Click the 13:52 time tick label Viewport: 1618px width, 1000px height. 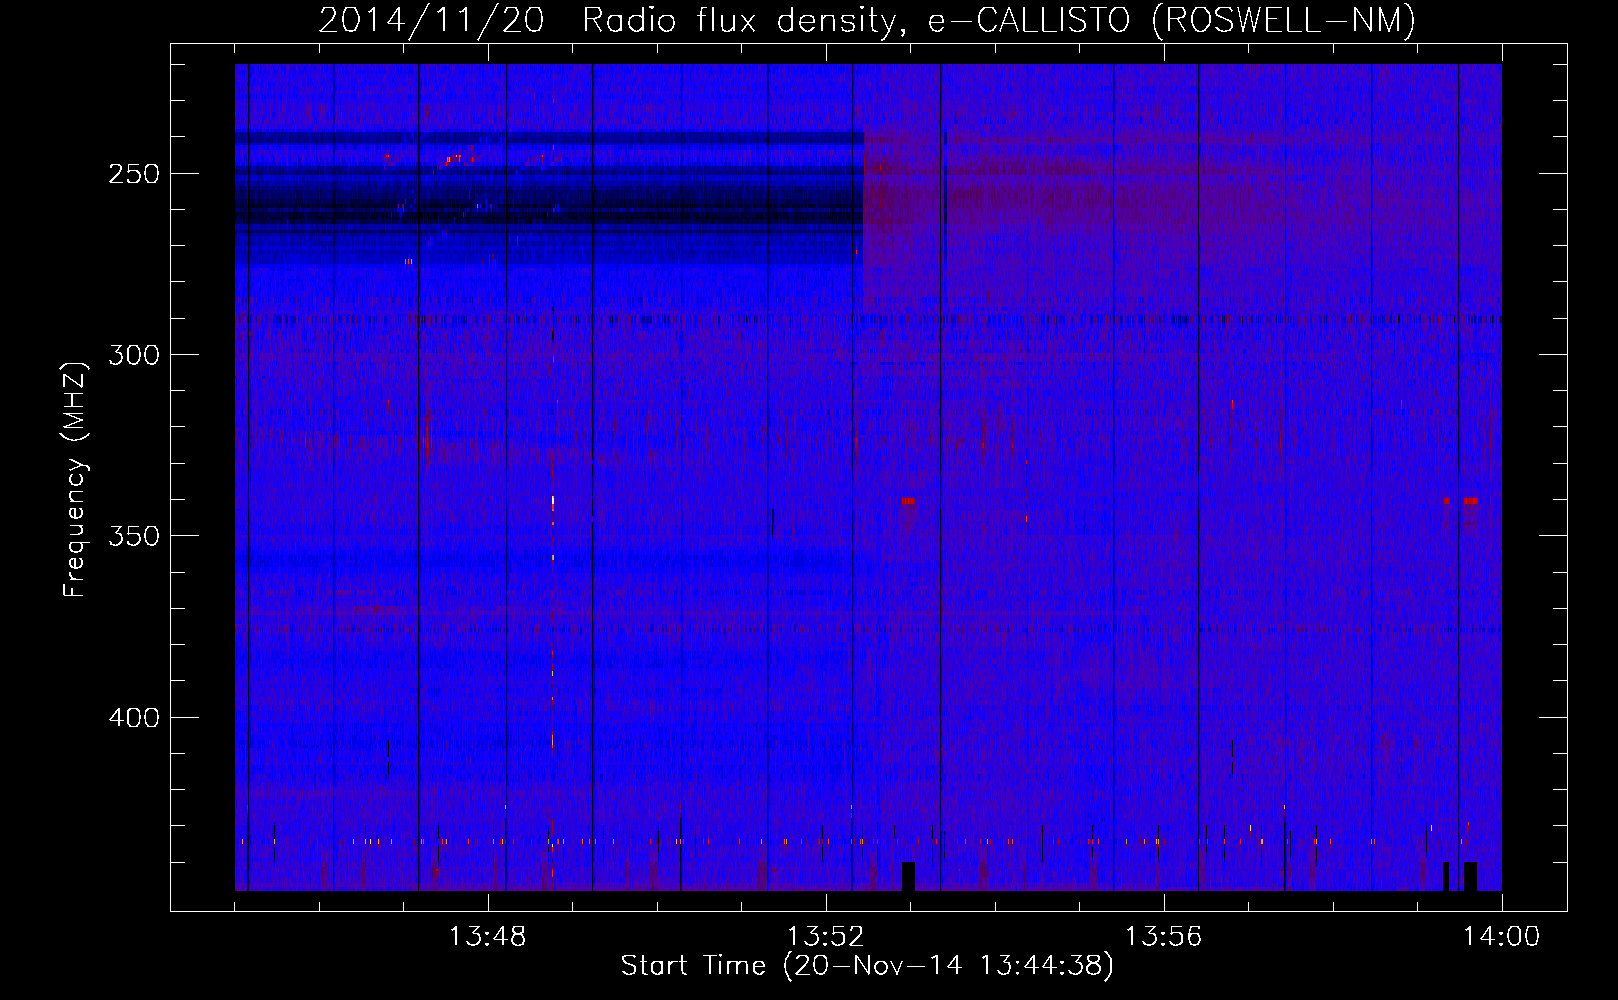point(826,937)
